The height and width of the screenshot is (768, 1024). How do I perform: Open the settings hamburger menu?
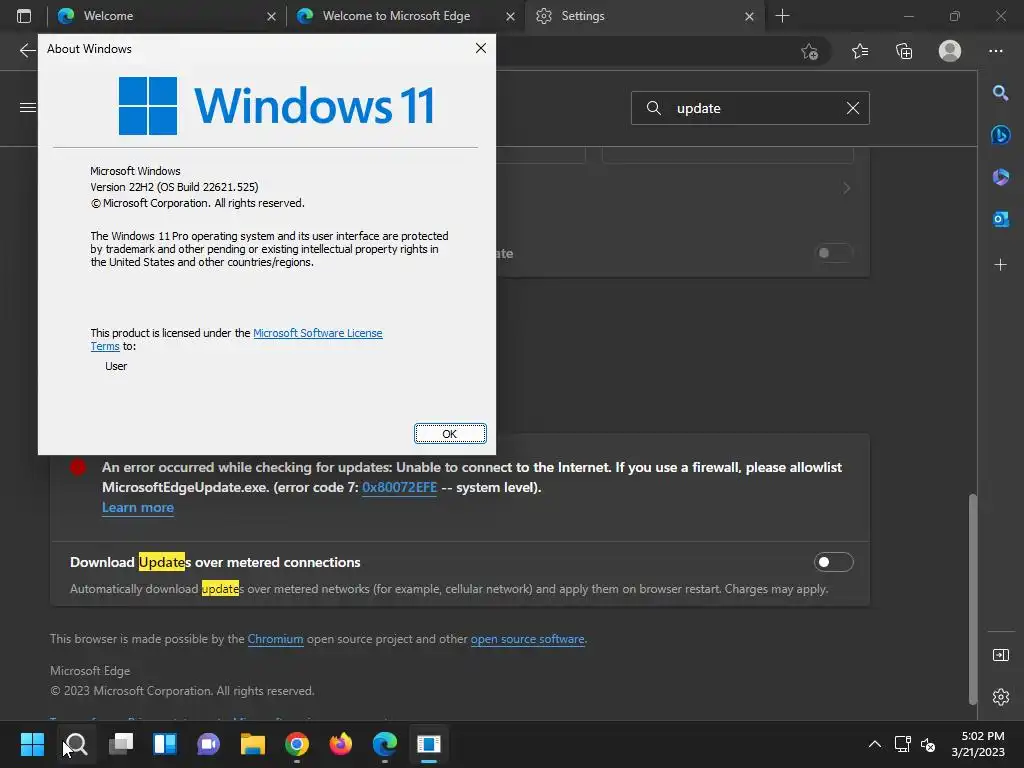27,107
